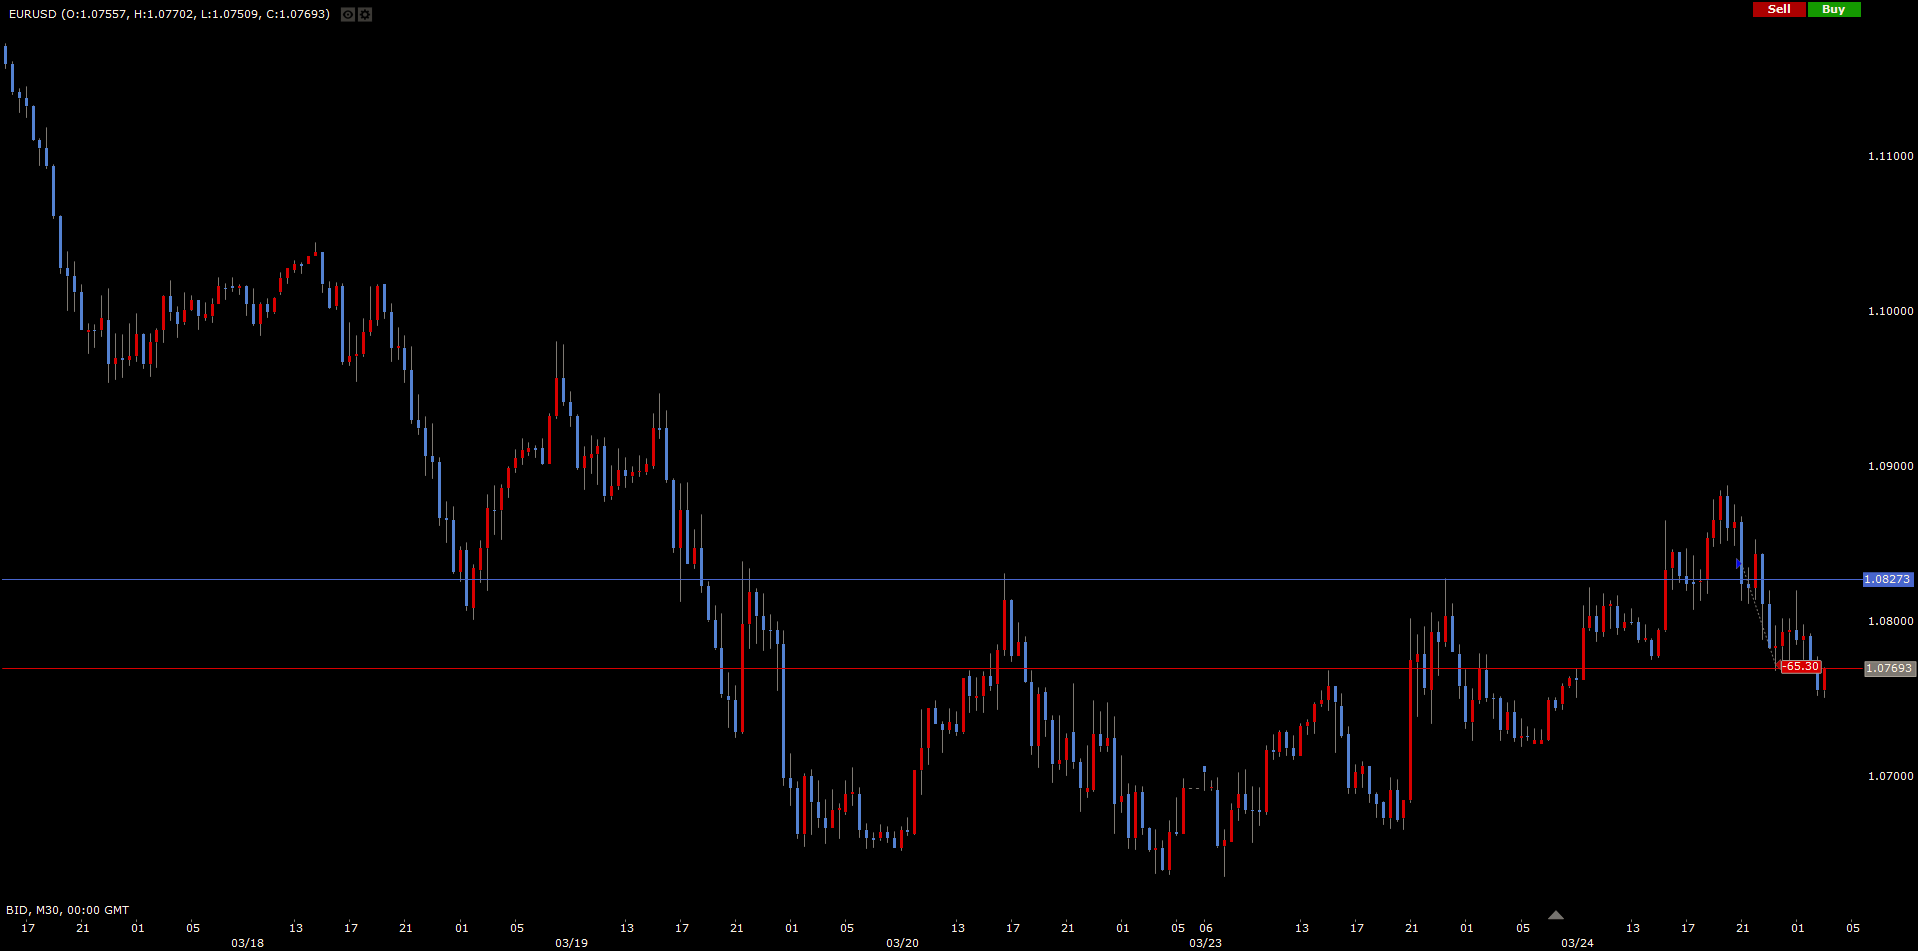The width and height of the screenshot is (1918, 951).
Task: Click the gray triangle marker on time axis
Action: 1555,915
